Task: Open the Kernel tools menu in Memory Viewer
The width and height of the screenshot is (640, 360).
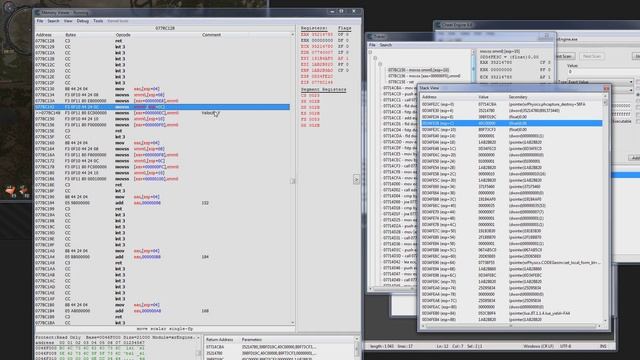Action: (x=118, y=21)
